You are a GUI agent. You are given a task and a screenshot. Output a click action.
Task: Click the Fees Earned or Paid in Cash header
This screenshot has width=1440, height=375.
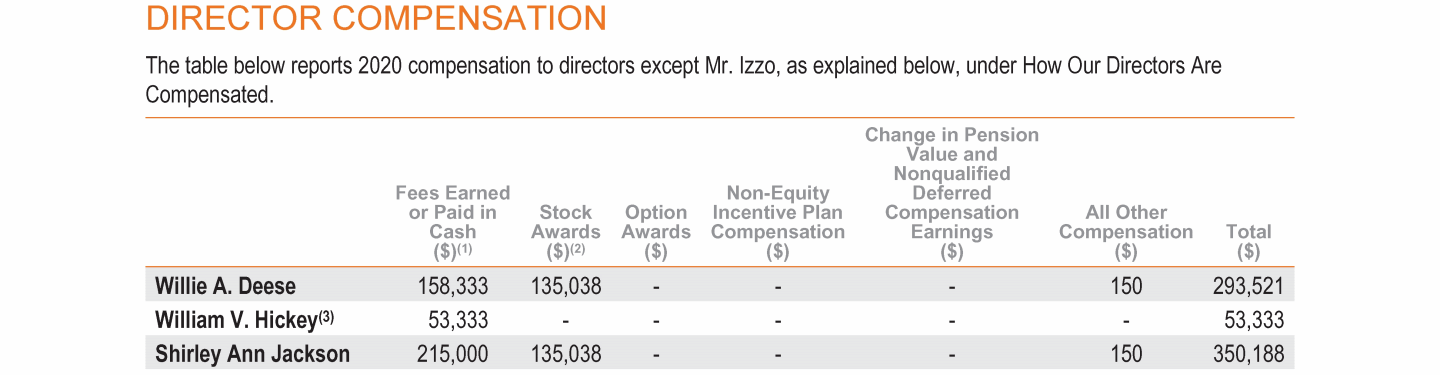click(x=452, y=221)
